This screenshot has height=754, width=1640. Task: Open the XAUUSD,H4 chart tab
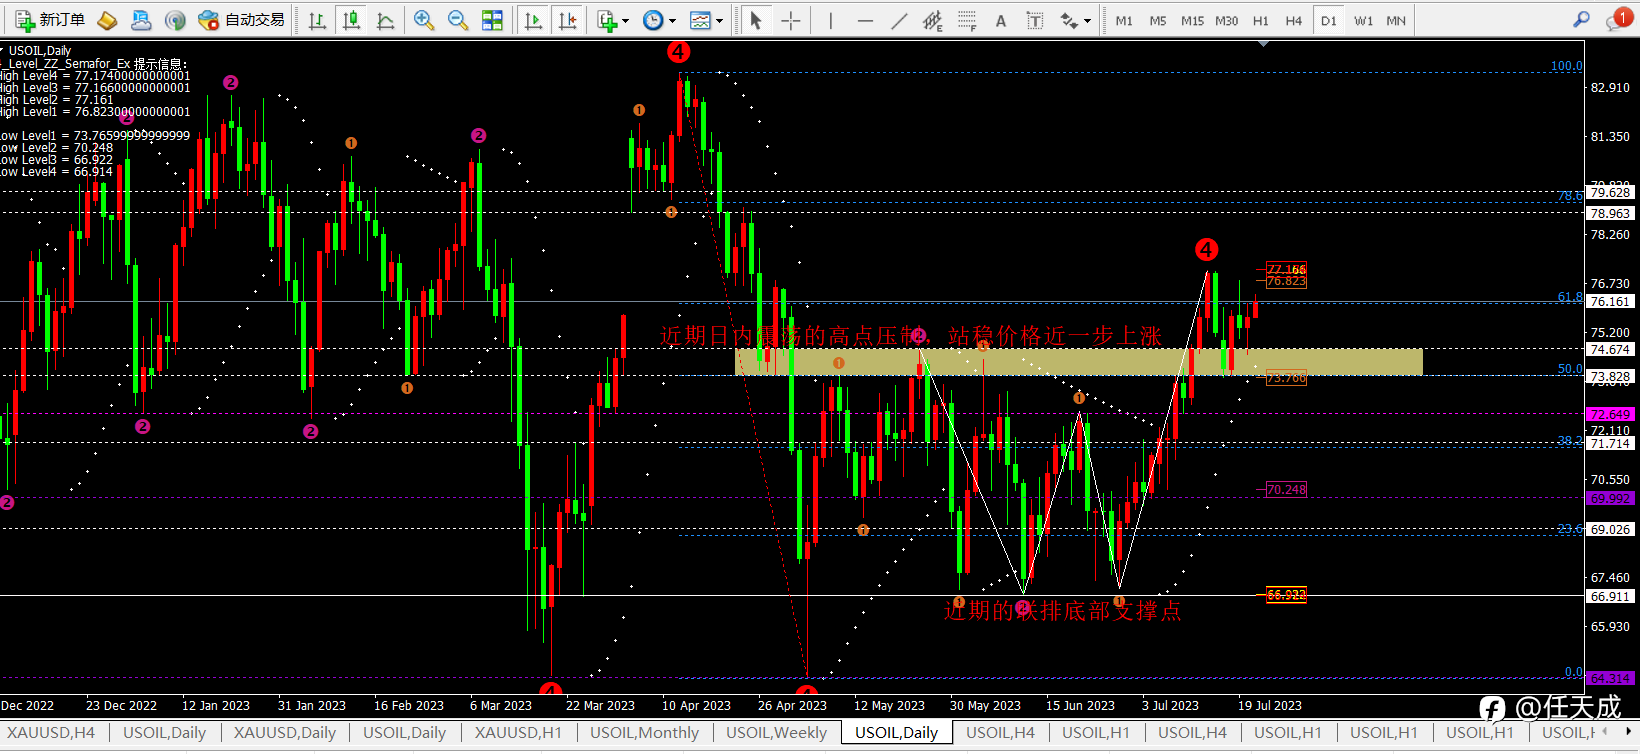point(51,733)
